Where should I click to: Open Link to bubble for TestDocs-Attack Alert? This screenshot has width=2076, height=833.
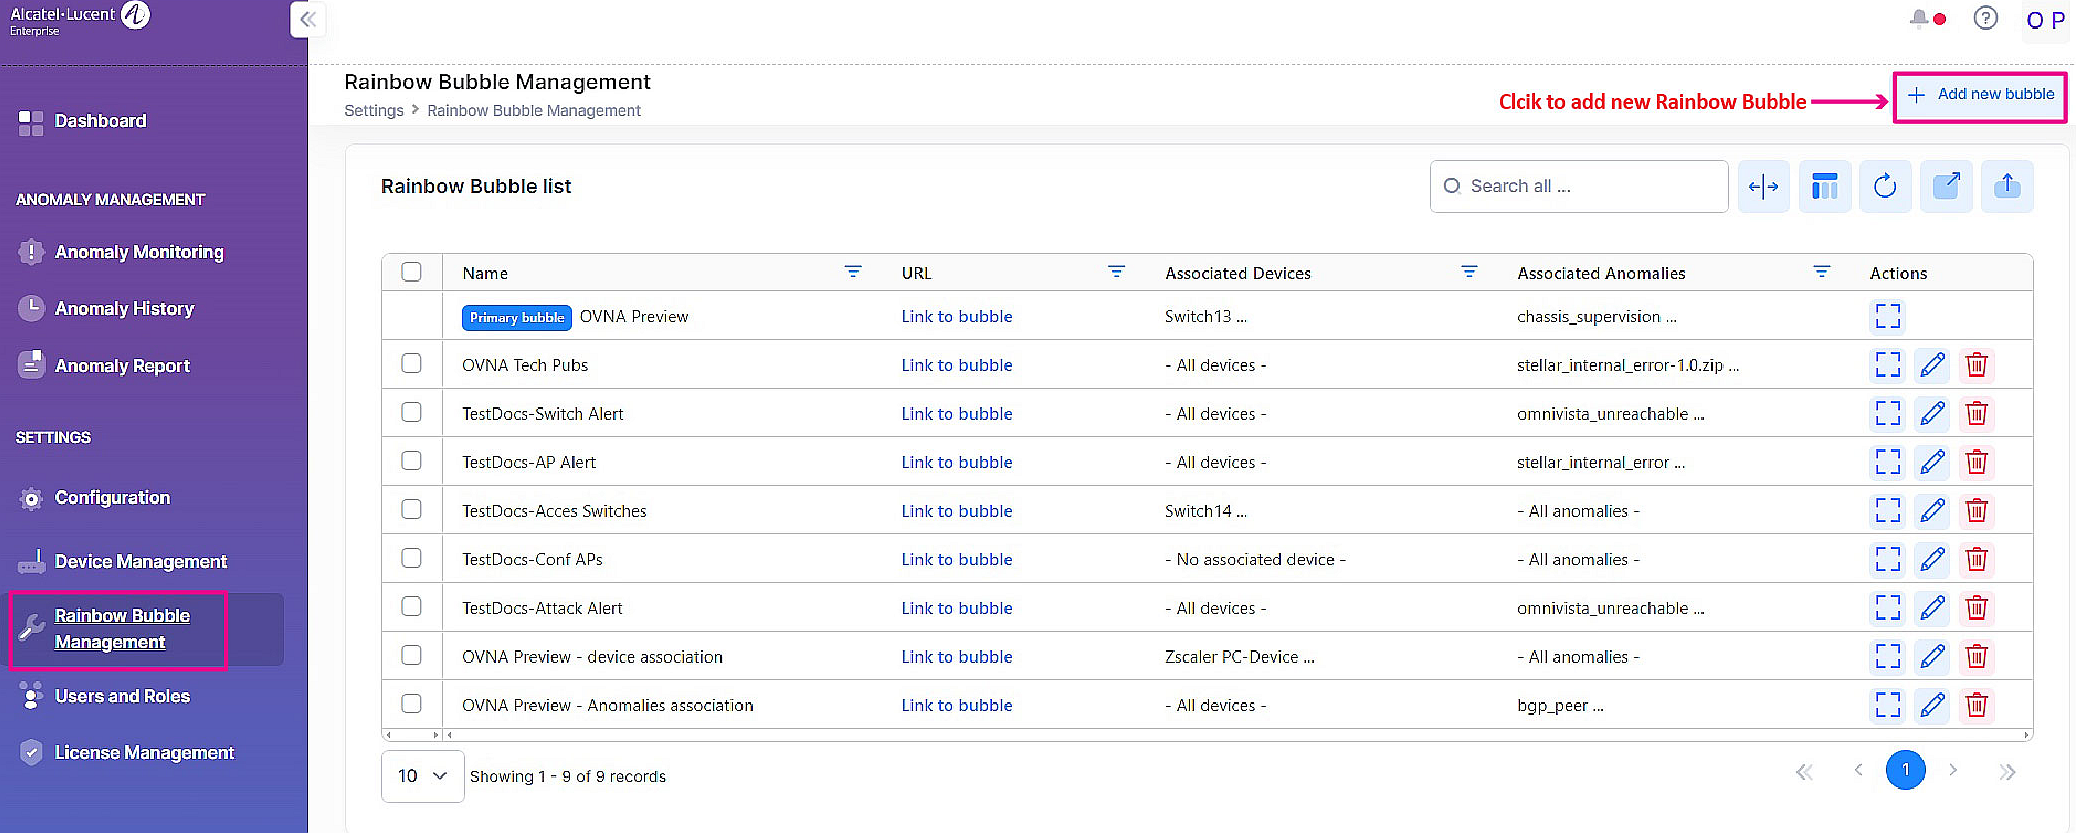pos(956,608)
